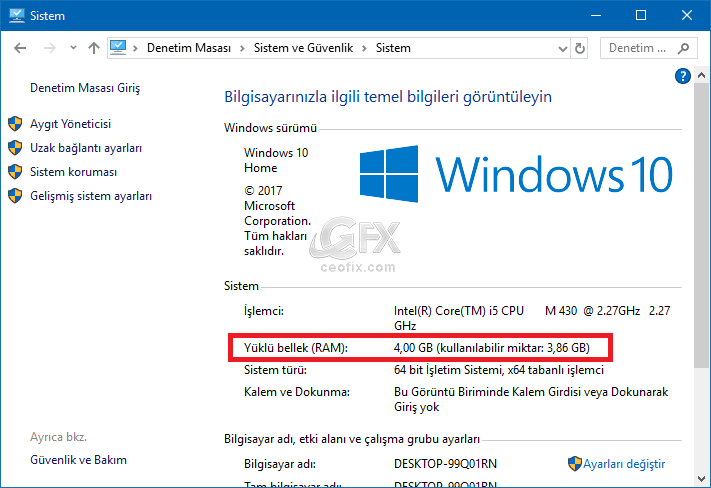
Task: Click the Intel(R) Core(TM) i5 CPU value
Action: click(532, 318)
